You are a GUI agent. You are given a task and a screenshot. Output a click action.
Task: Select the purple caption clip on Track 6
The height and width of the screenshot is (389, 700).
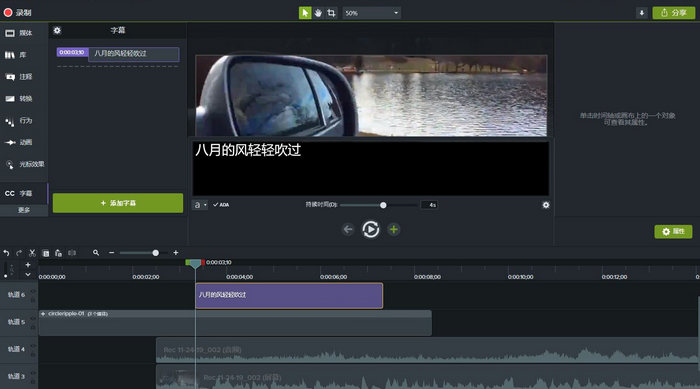point(289,296)
